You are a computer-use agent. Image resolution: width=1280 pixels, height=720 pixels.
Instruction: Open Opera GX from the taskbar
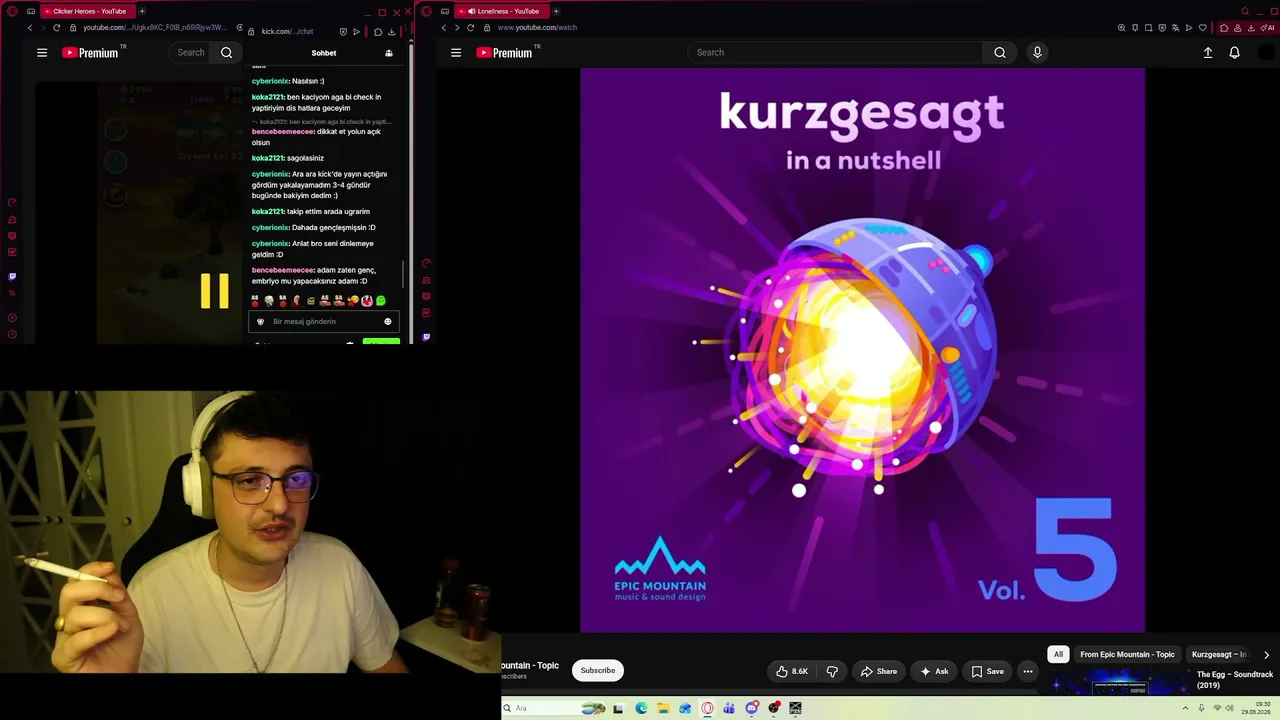[x=707, y=708]
